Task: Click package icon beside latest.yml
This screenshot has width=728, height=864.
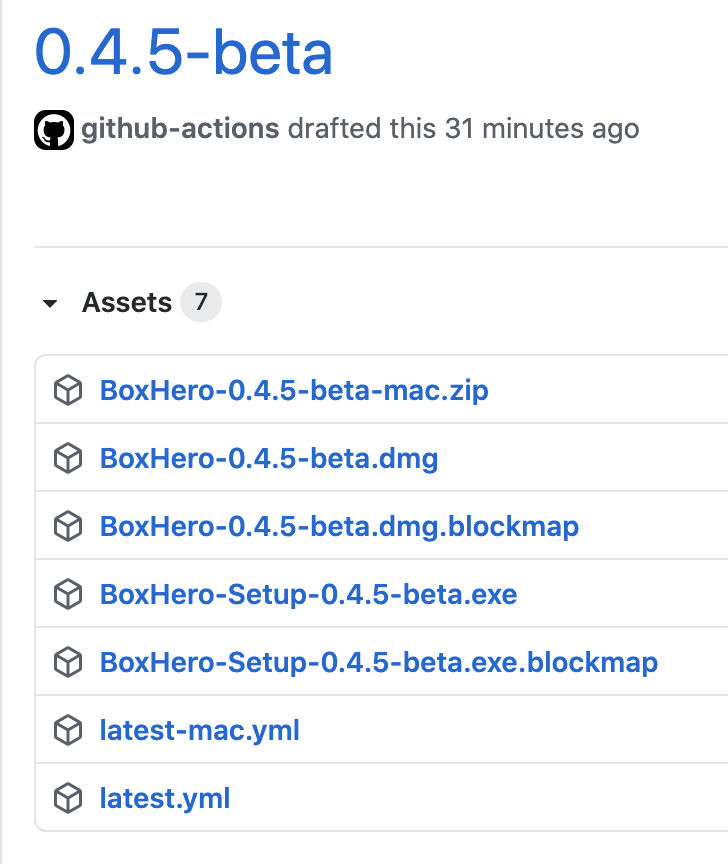Action: click(67, 798)
